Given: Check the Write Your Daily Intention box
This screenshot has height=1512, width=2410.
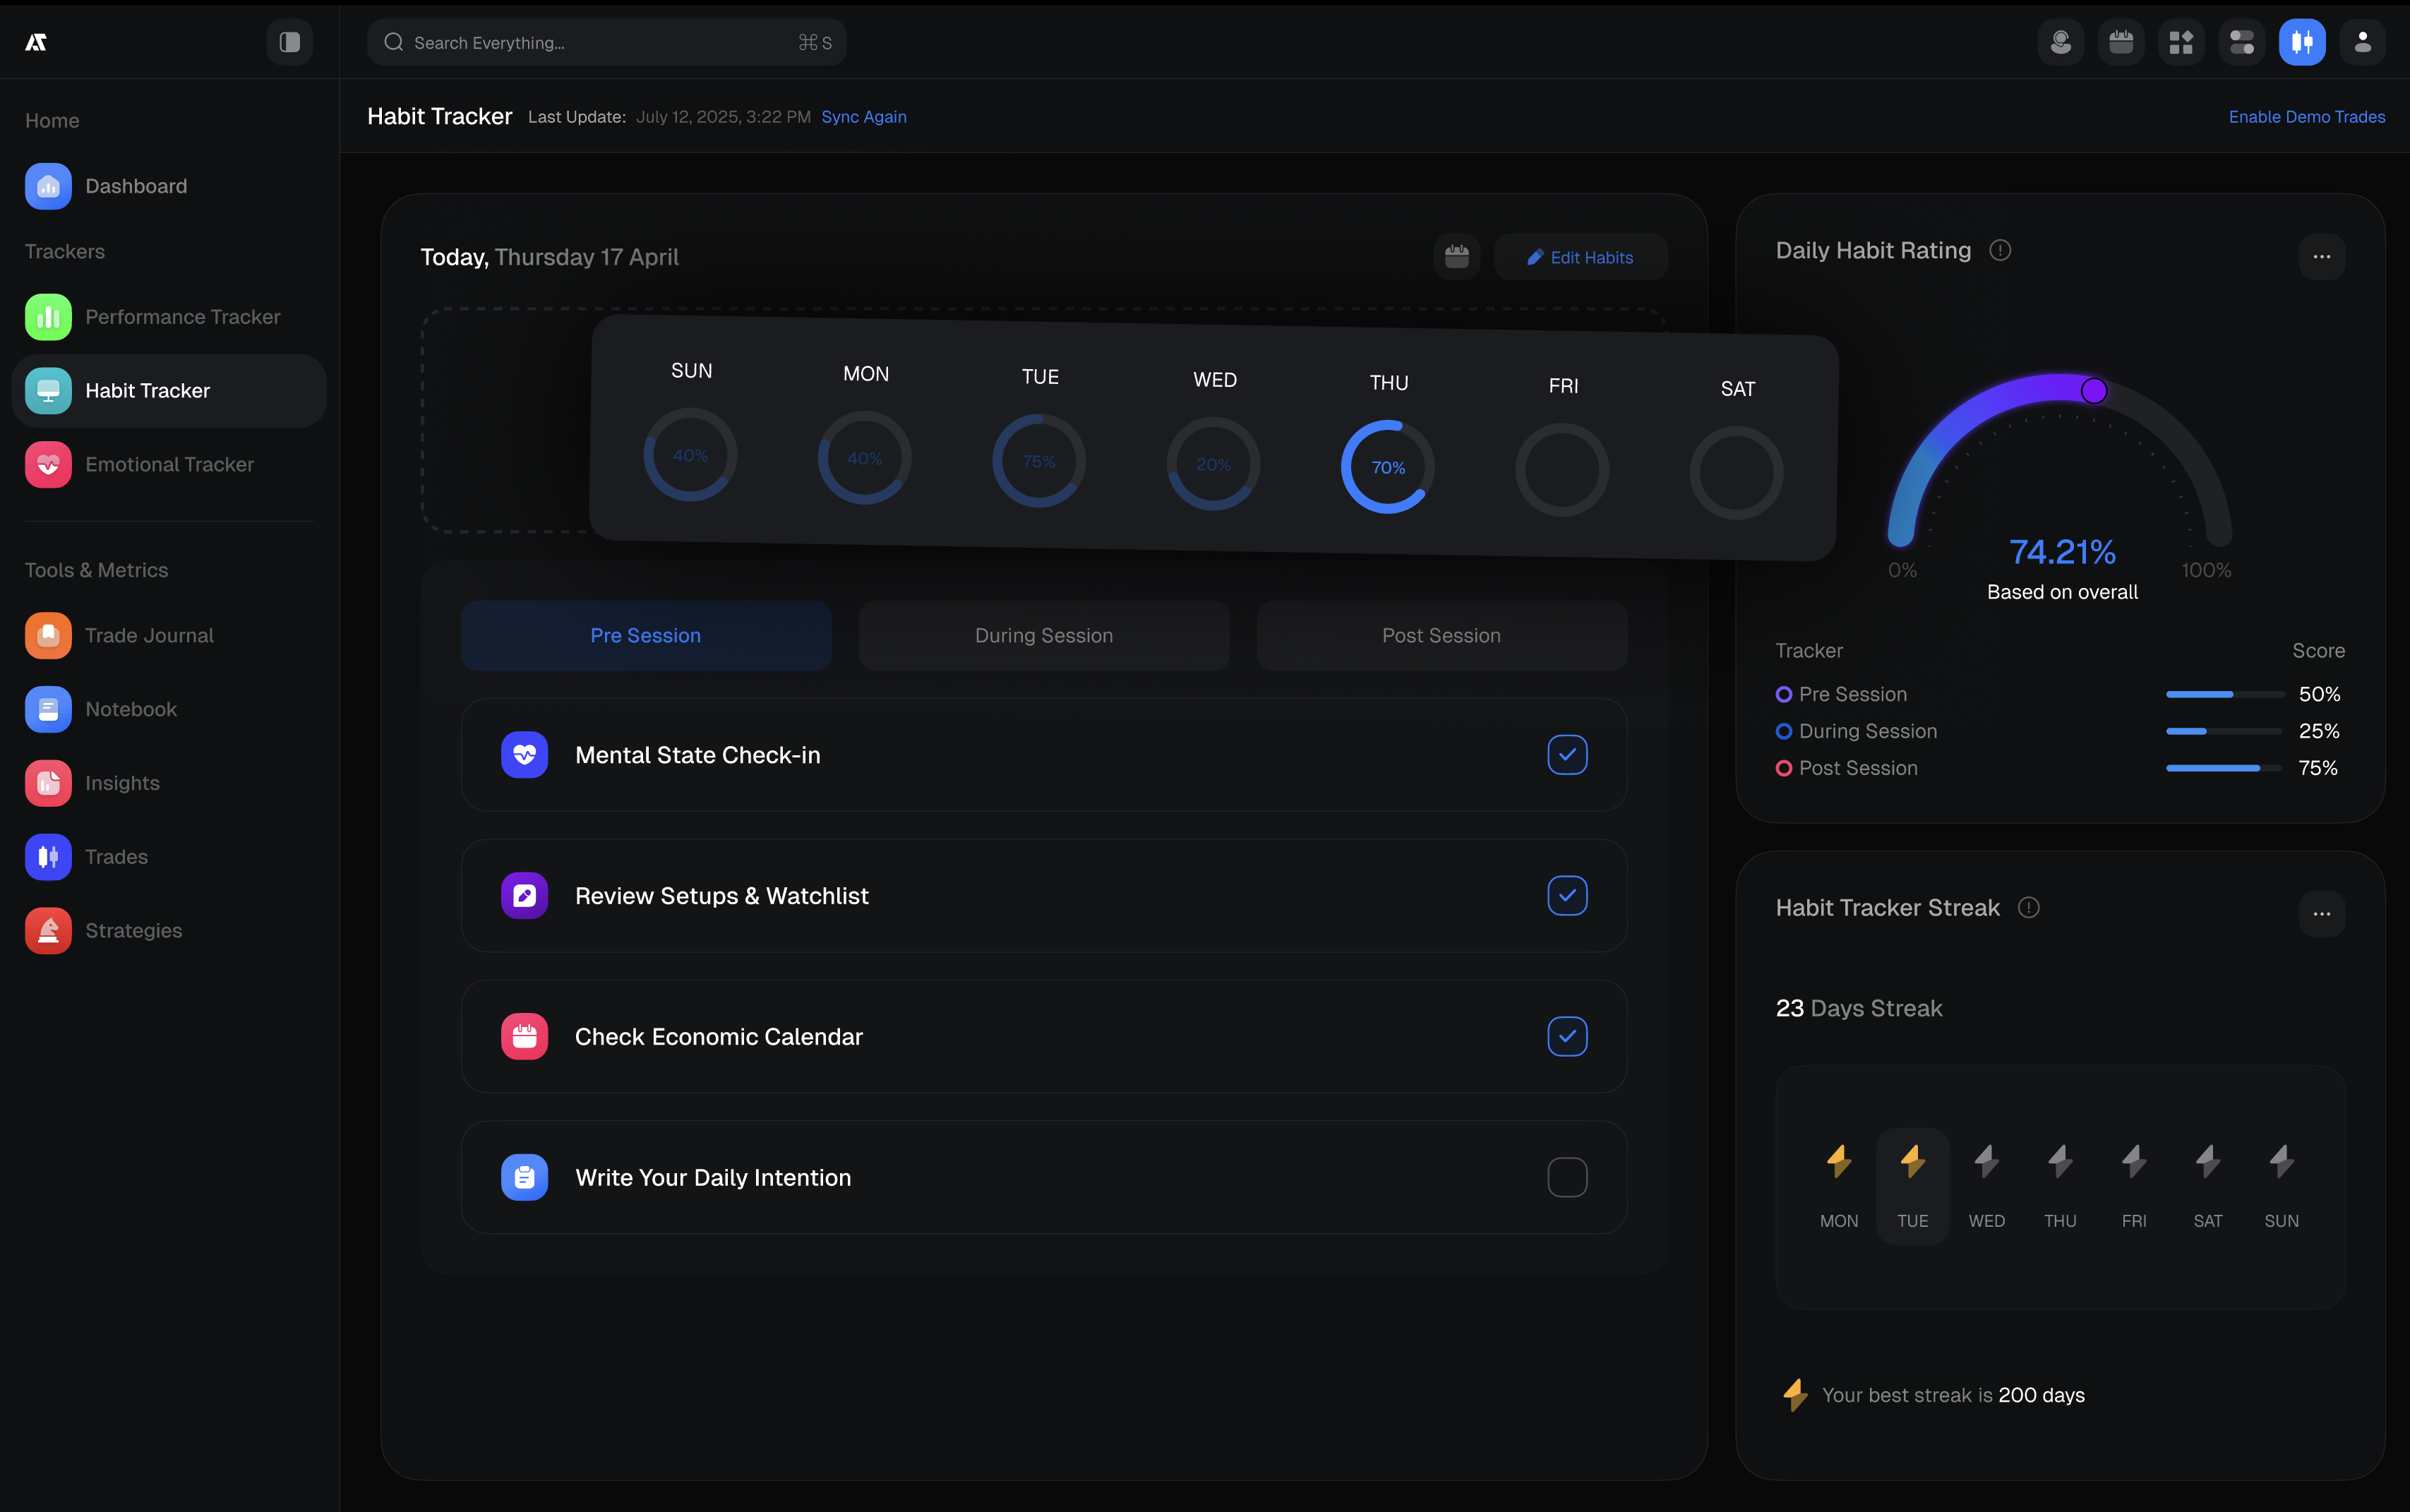Looking at the screenshot, I should (1567, 1177).
